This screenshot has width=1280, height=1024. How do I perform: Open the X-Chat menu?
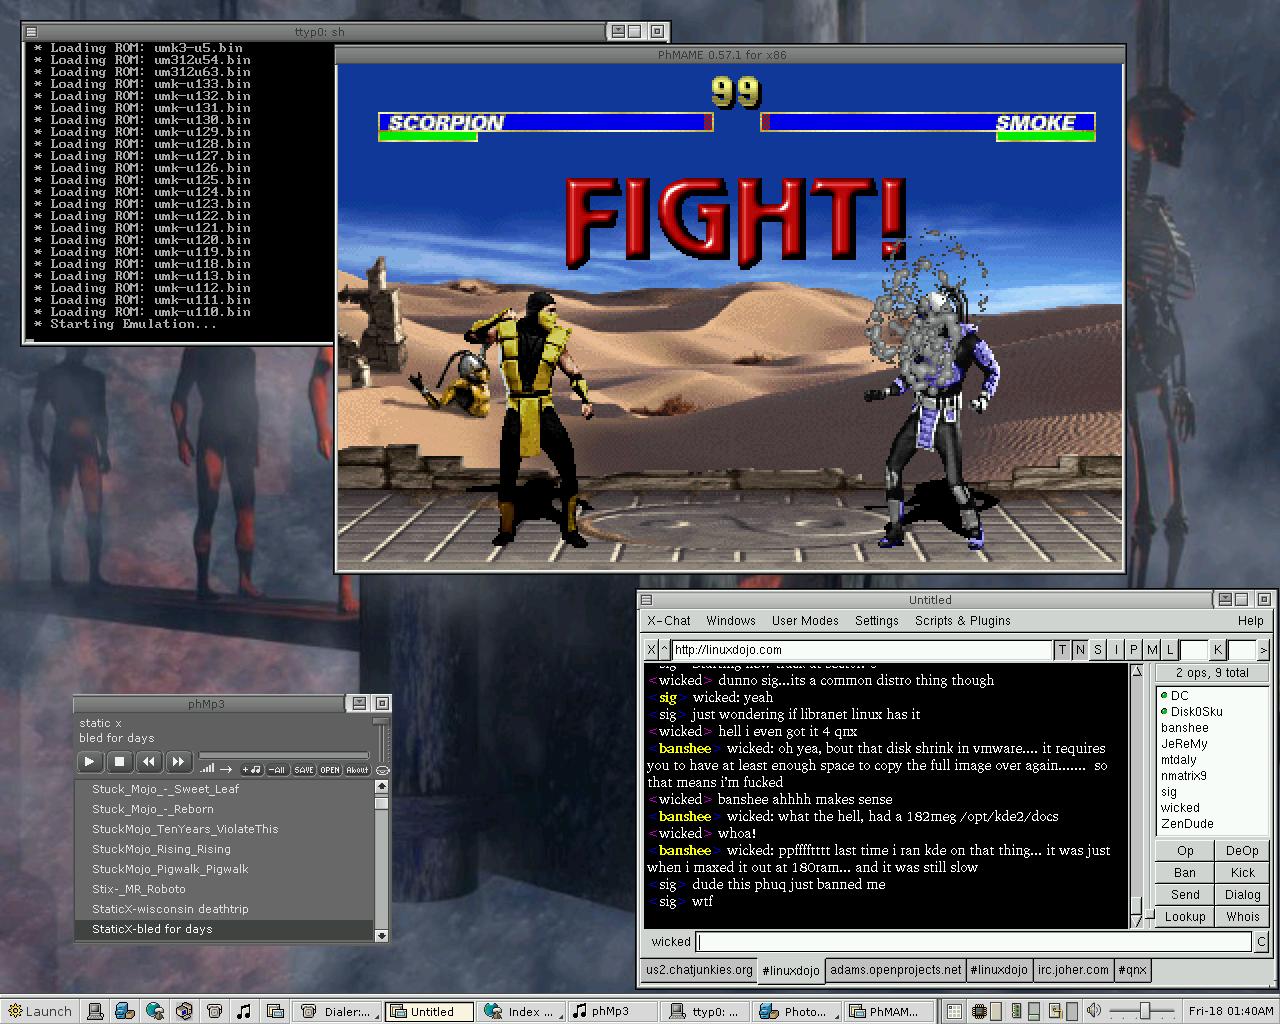[668, 621]
